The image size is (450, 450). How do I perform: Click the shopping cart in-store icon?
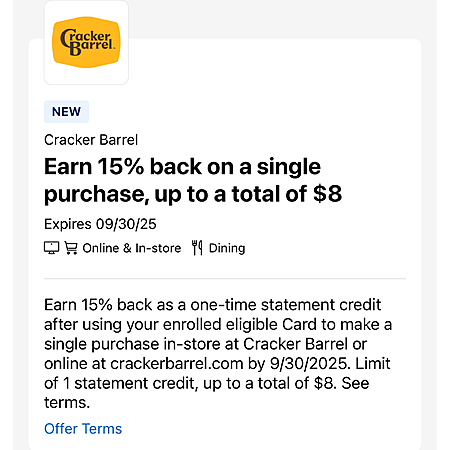[71, 248]
